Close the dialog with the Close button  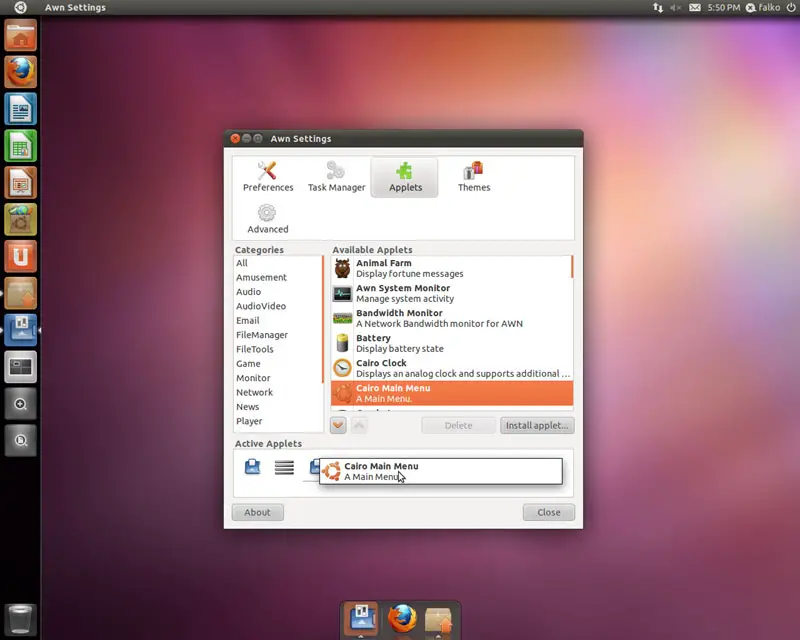click(x=548, y=512)
